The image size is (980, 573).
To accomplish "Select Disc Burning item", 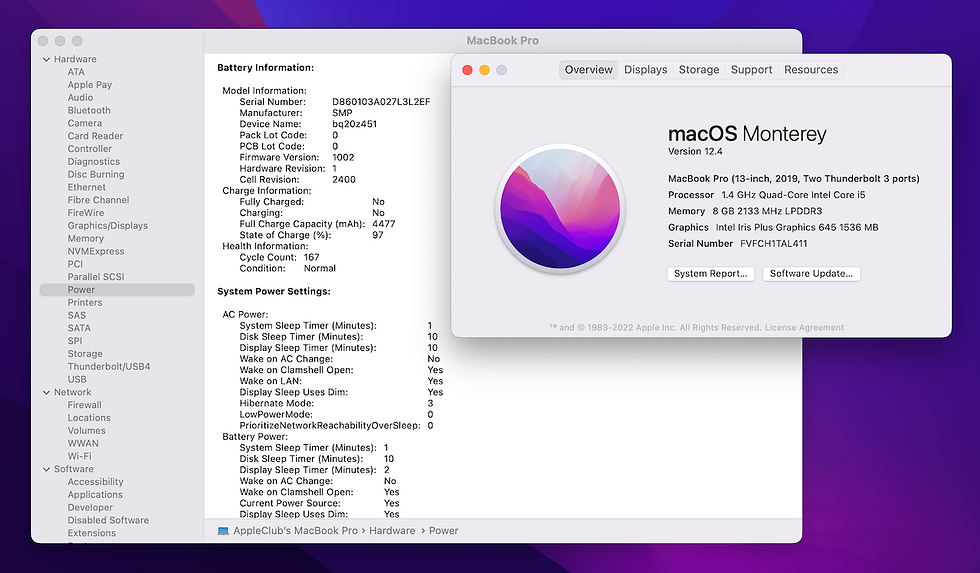I will click(x=96, y=174).
